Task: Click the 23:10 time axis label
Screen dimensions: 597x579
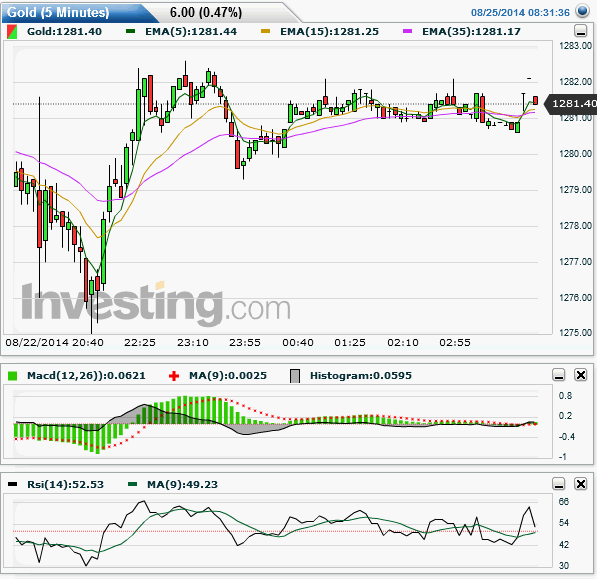Action: pos(193,343)
